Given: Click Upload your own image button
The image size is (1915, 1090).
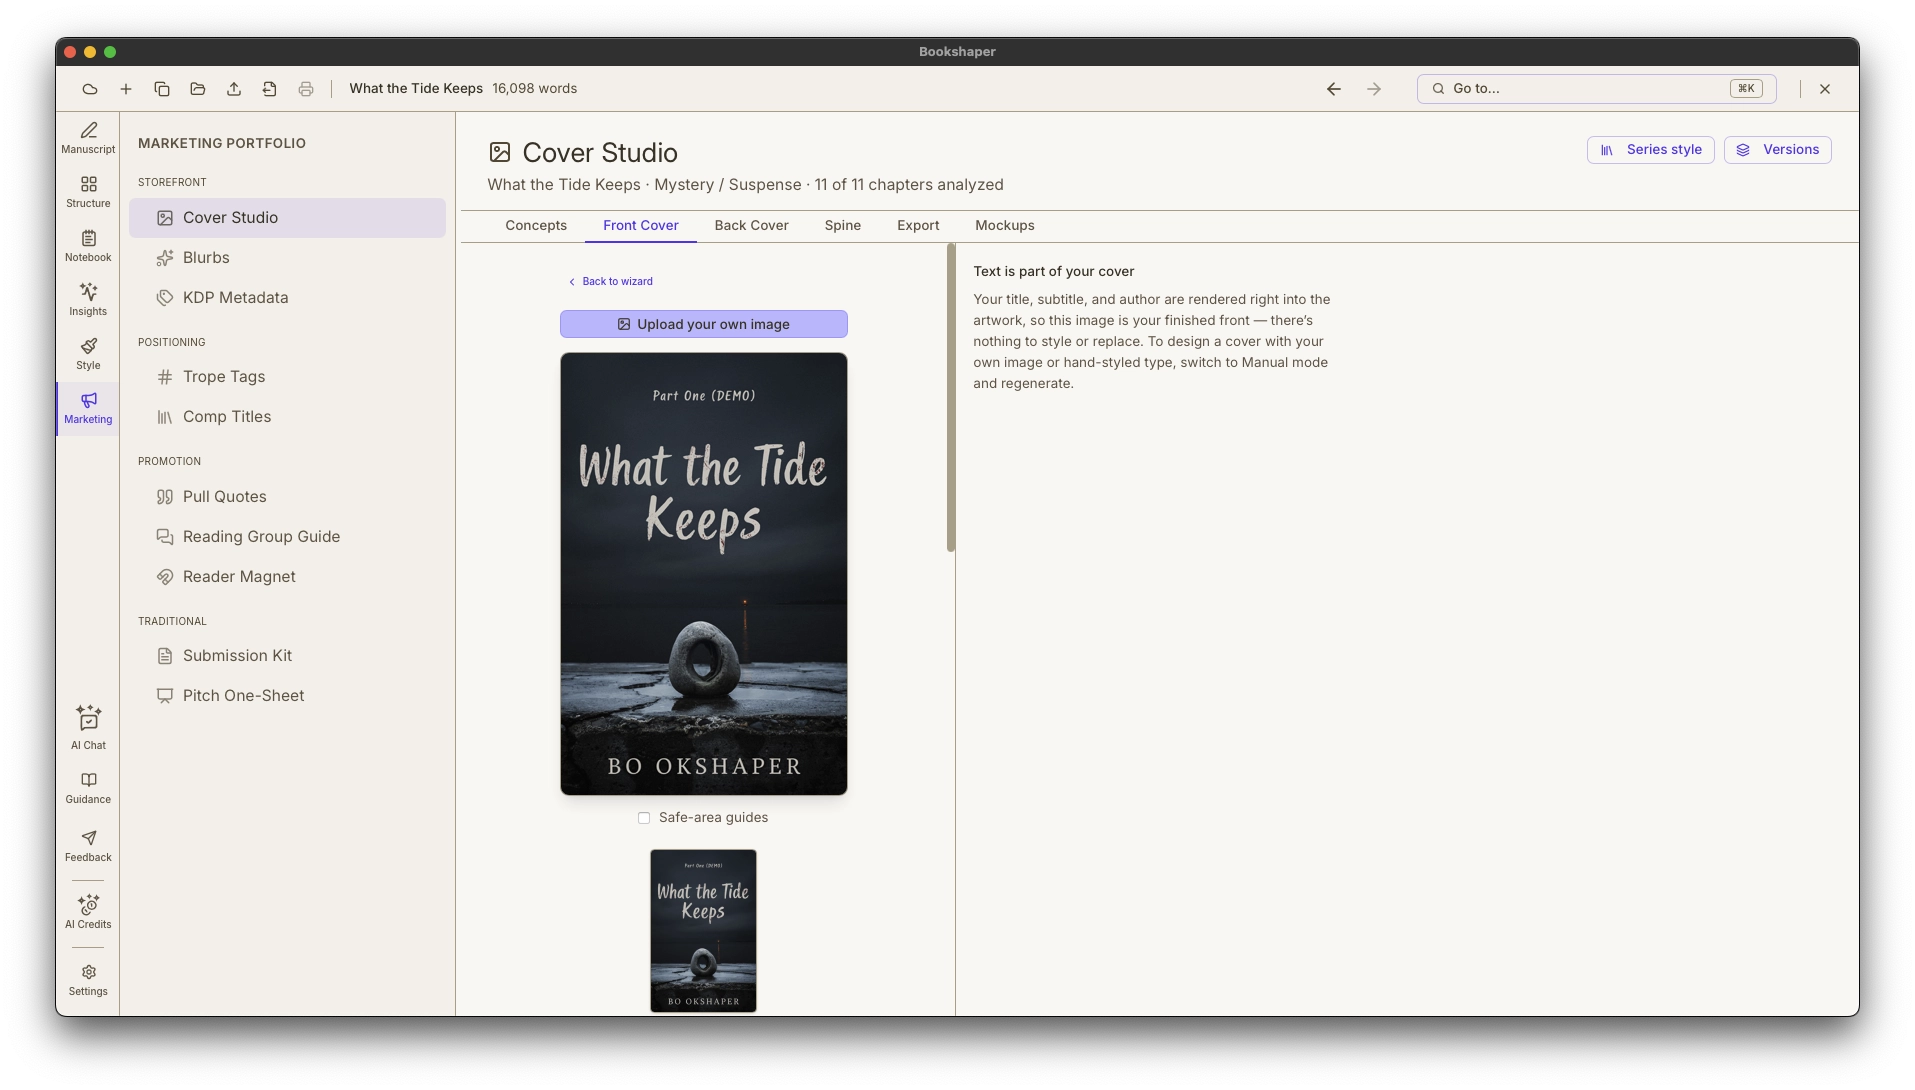Looking at the screenshot, I should click(704, 324).
